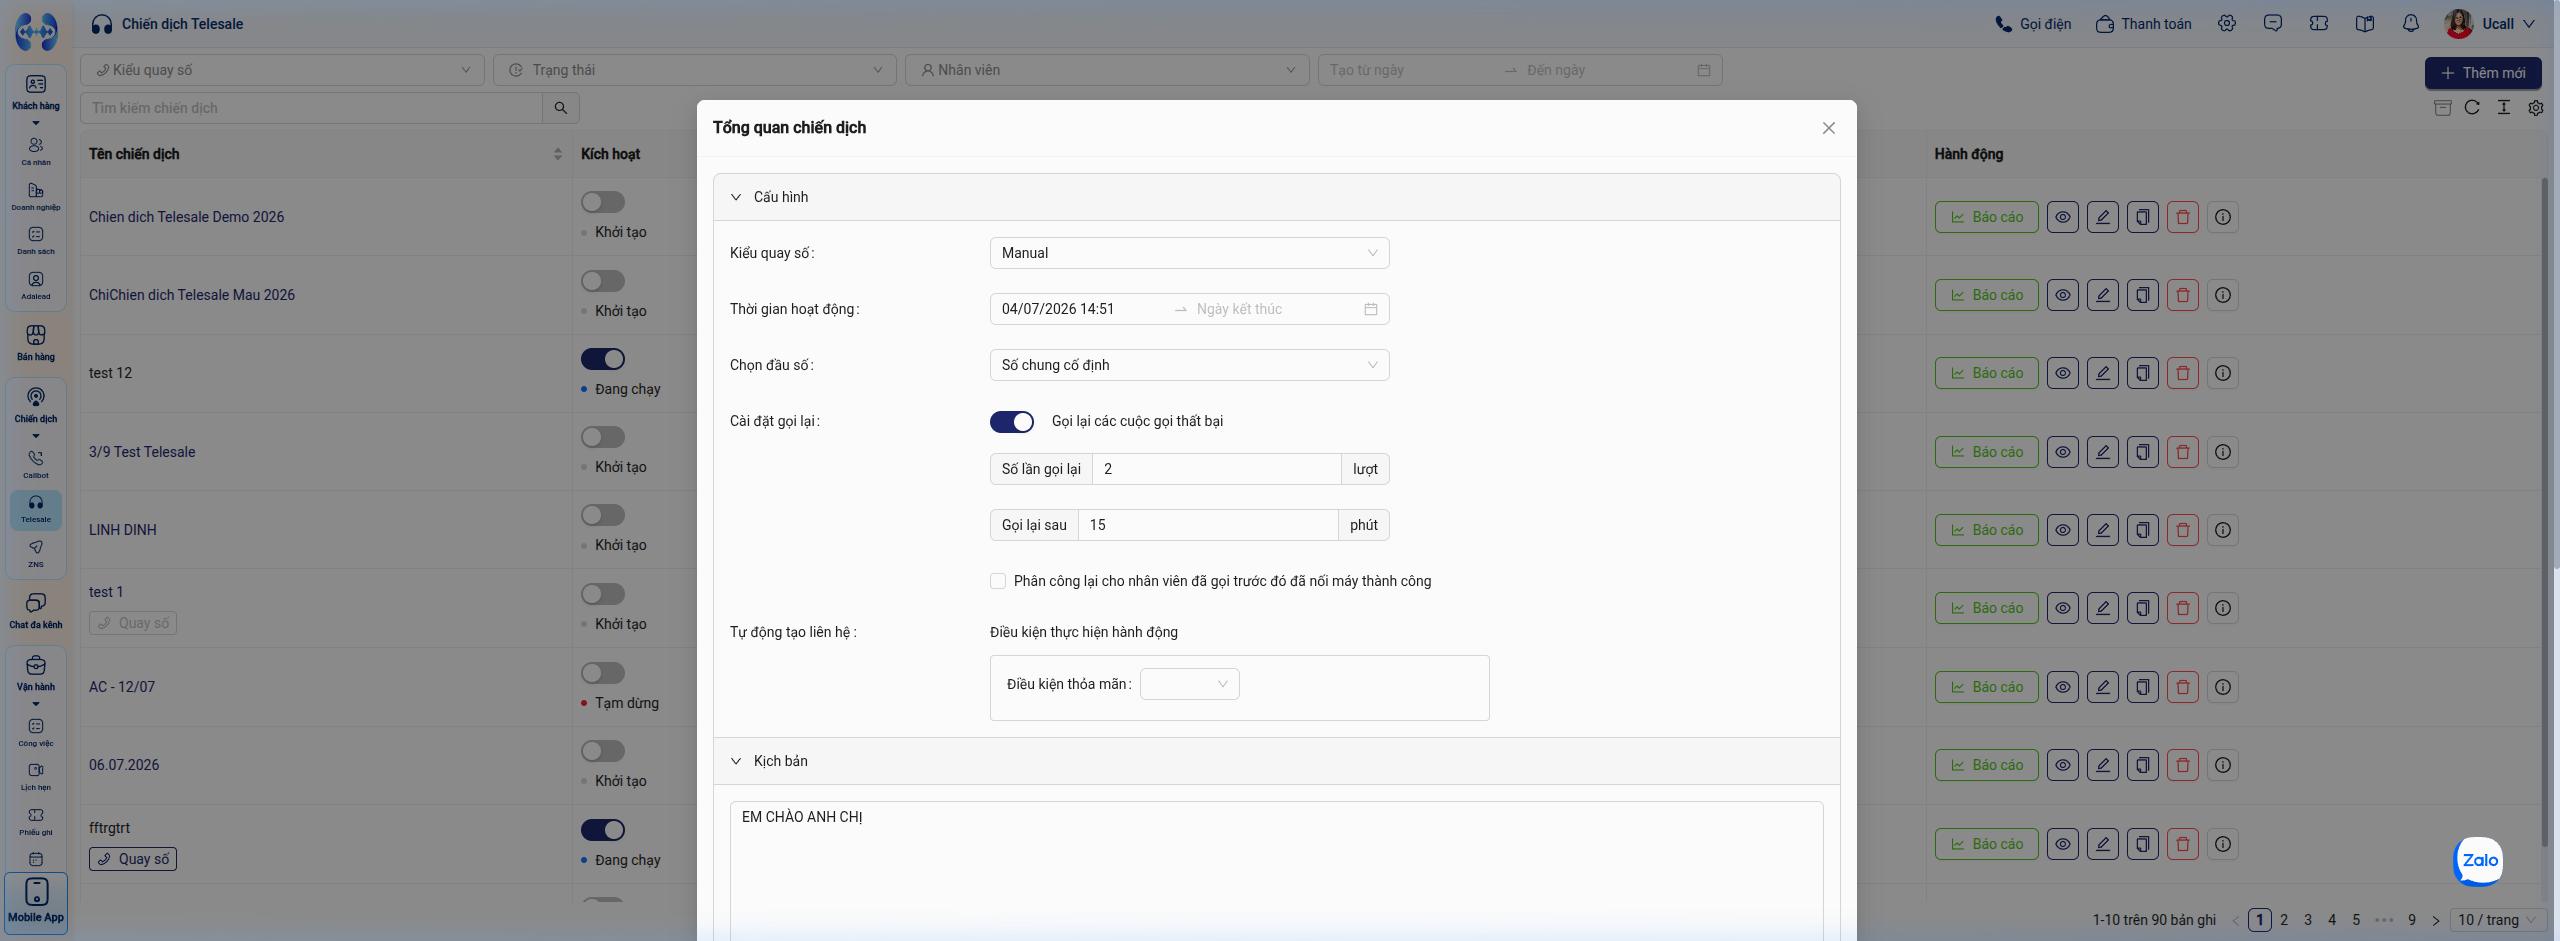Open Thanh toán payment page
2560x941 pixels.
click(2143, 24)
